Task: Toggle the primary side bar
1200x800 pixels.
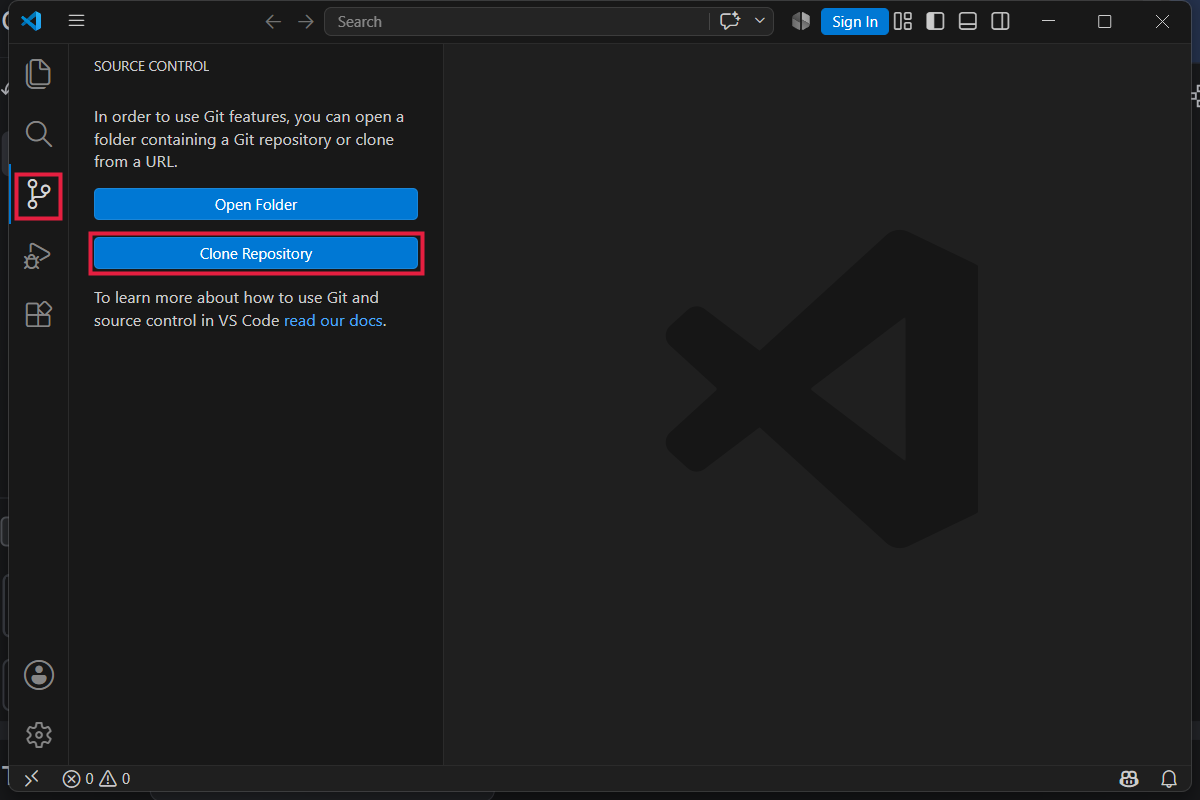Action: point(935,21)
